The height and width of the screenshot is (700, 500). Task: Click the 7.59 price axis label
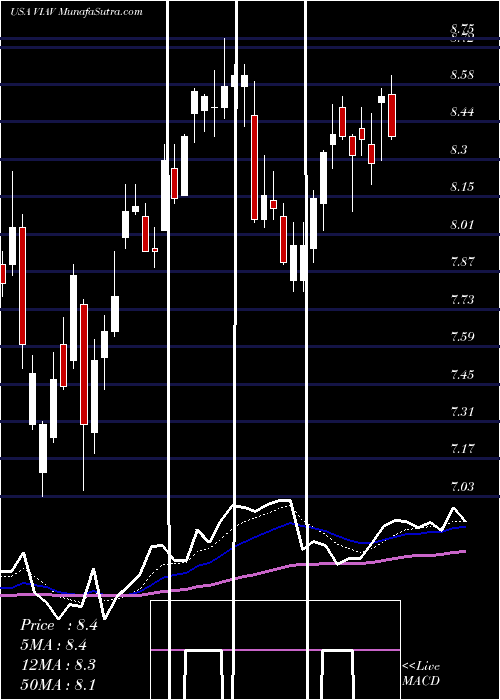coord(462,337)
